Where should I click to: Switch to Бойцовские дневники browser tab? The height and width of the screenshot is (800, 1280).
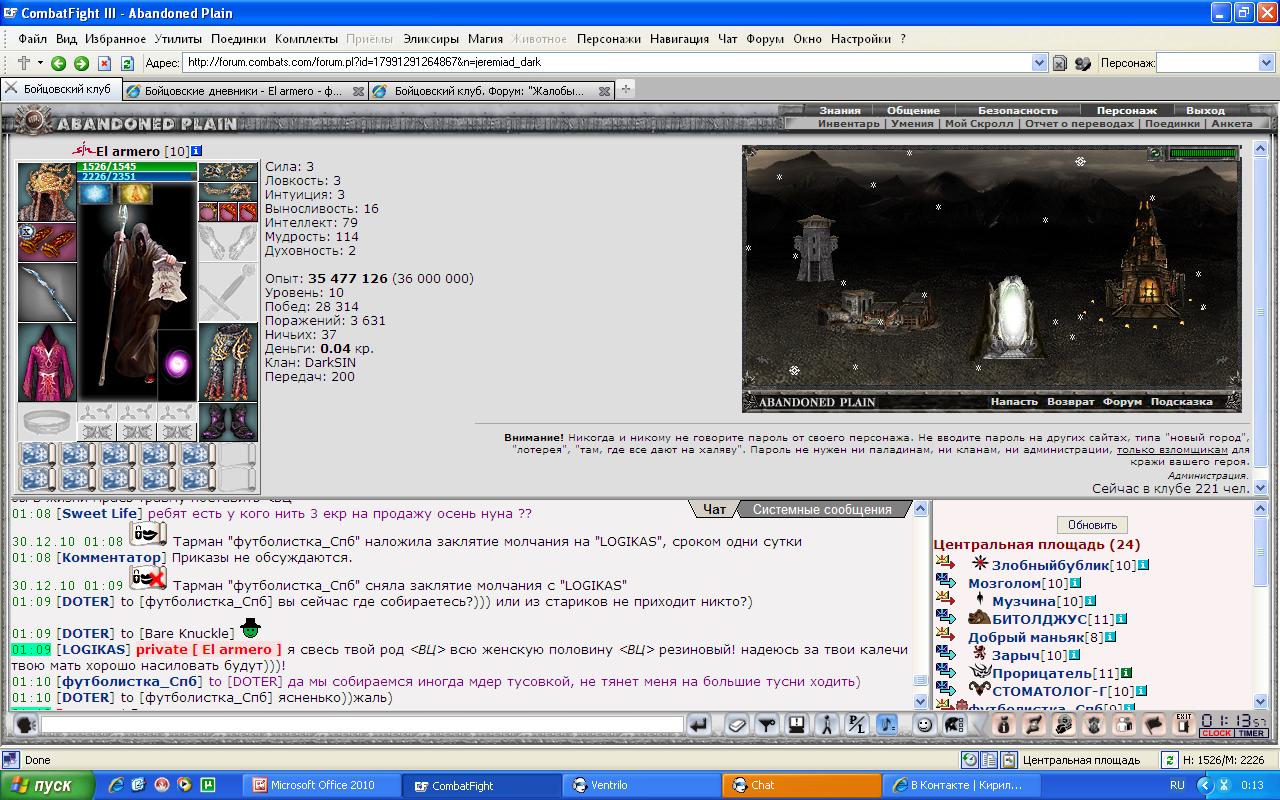point(244,90)
